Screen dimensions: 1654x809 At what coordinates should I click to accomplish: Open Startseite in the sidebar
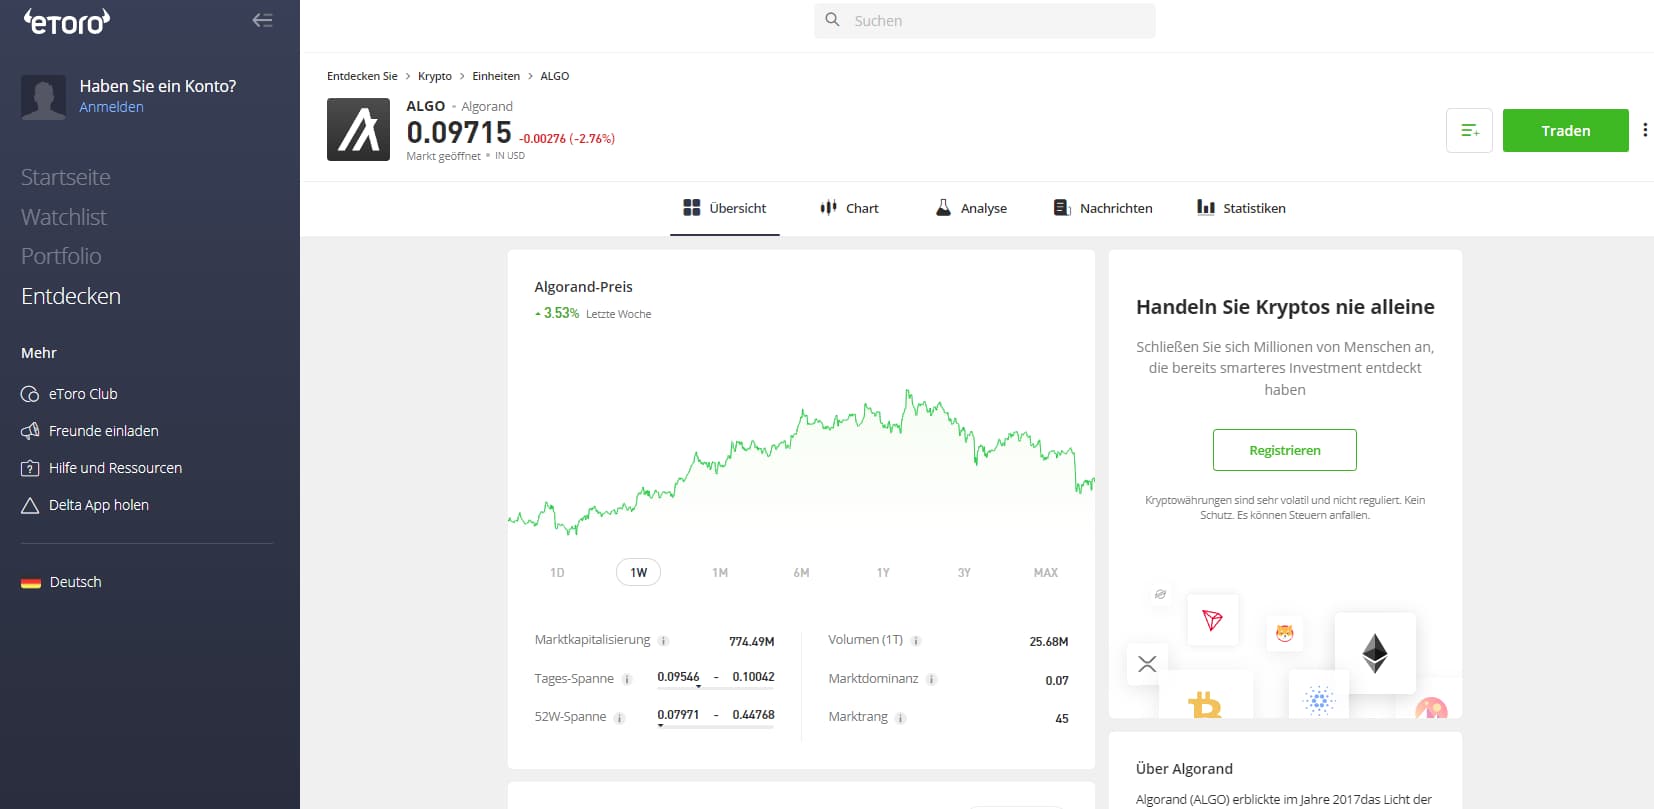pos(66,177)
